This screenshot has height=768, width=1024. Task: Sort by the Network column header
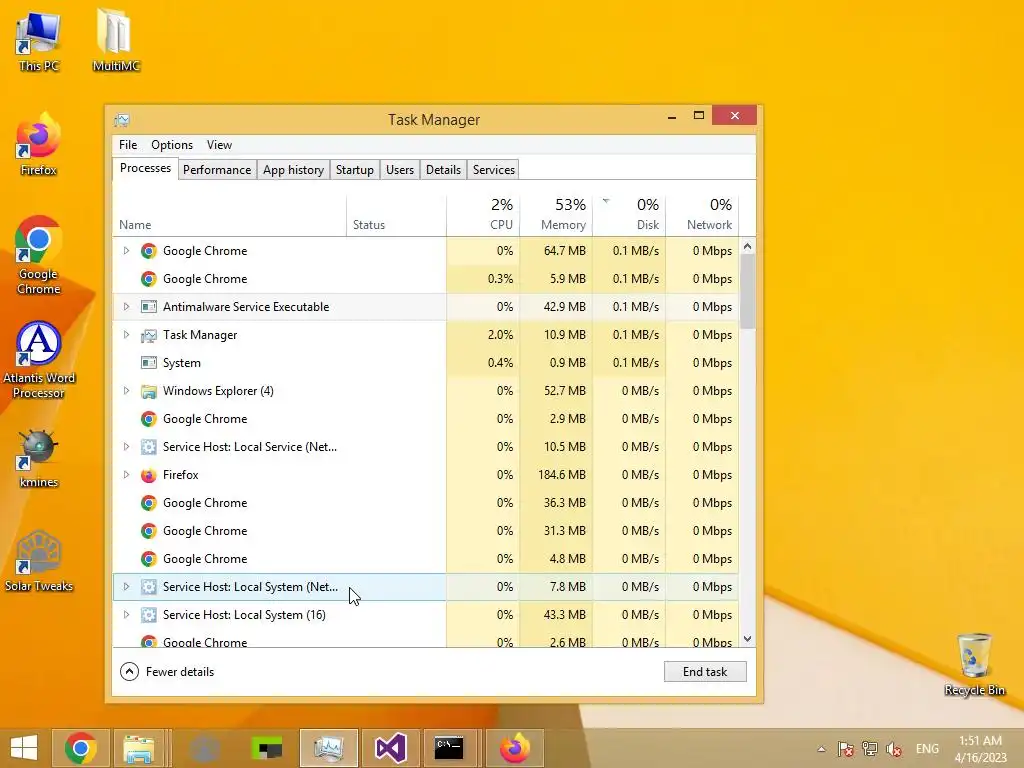tap(703, 216)
